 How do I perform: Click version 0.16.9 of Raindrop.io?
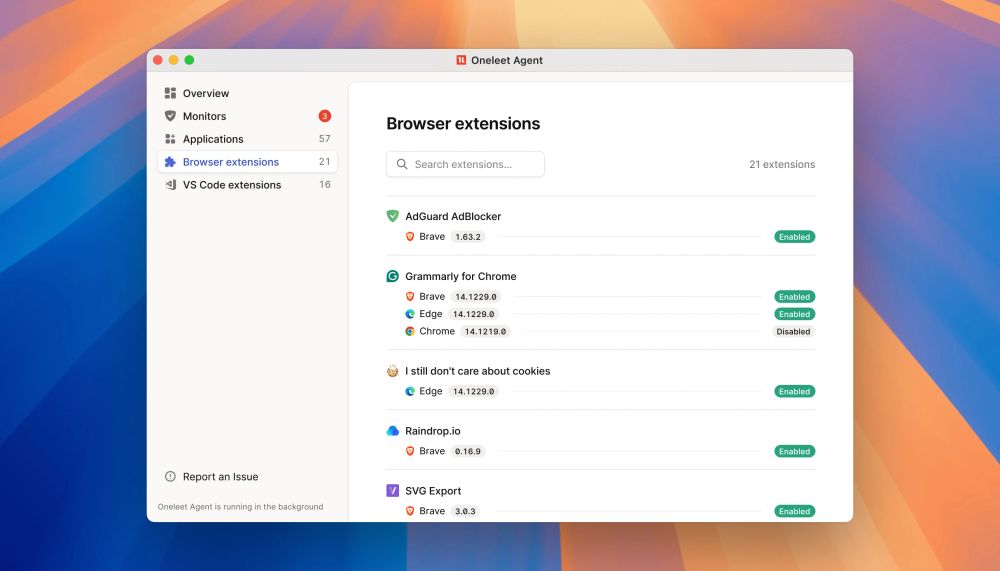pyautogui.click(x=468, y=451)
